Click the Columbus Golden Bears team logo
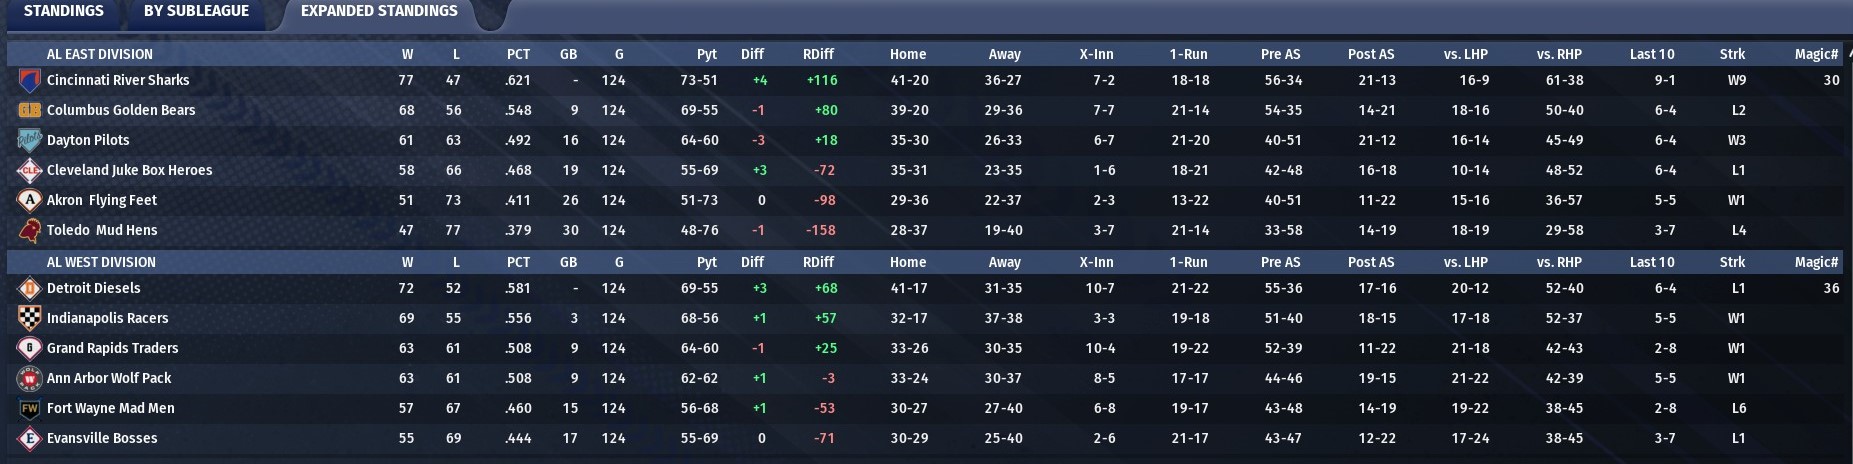This screenshot has height=464, width=1853. (x=29, y=111)
